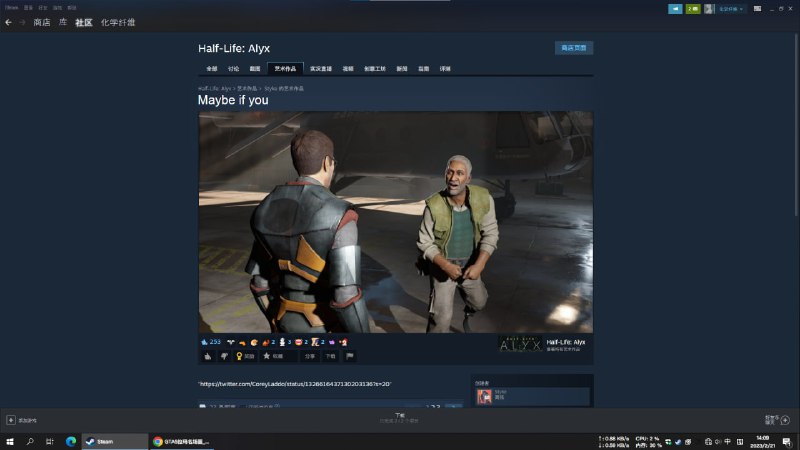The width and height of the screenshot is (800, 450).
Task: Open creator Stylo's avatar
Action: pyautogui.click(x=484, y=396)
